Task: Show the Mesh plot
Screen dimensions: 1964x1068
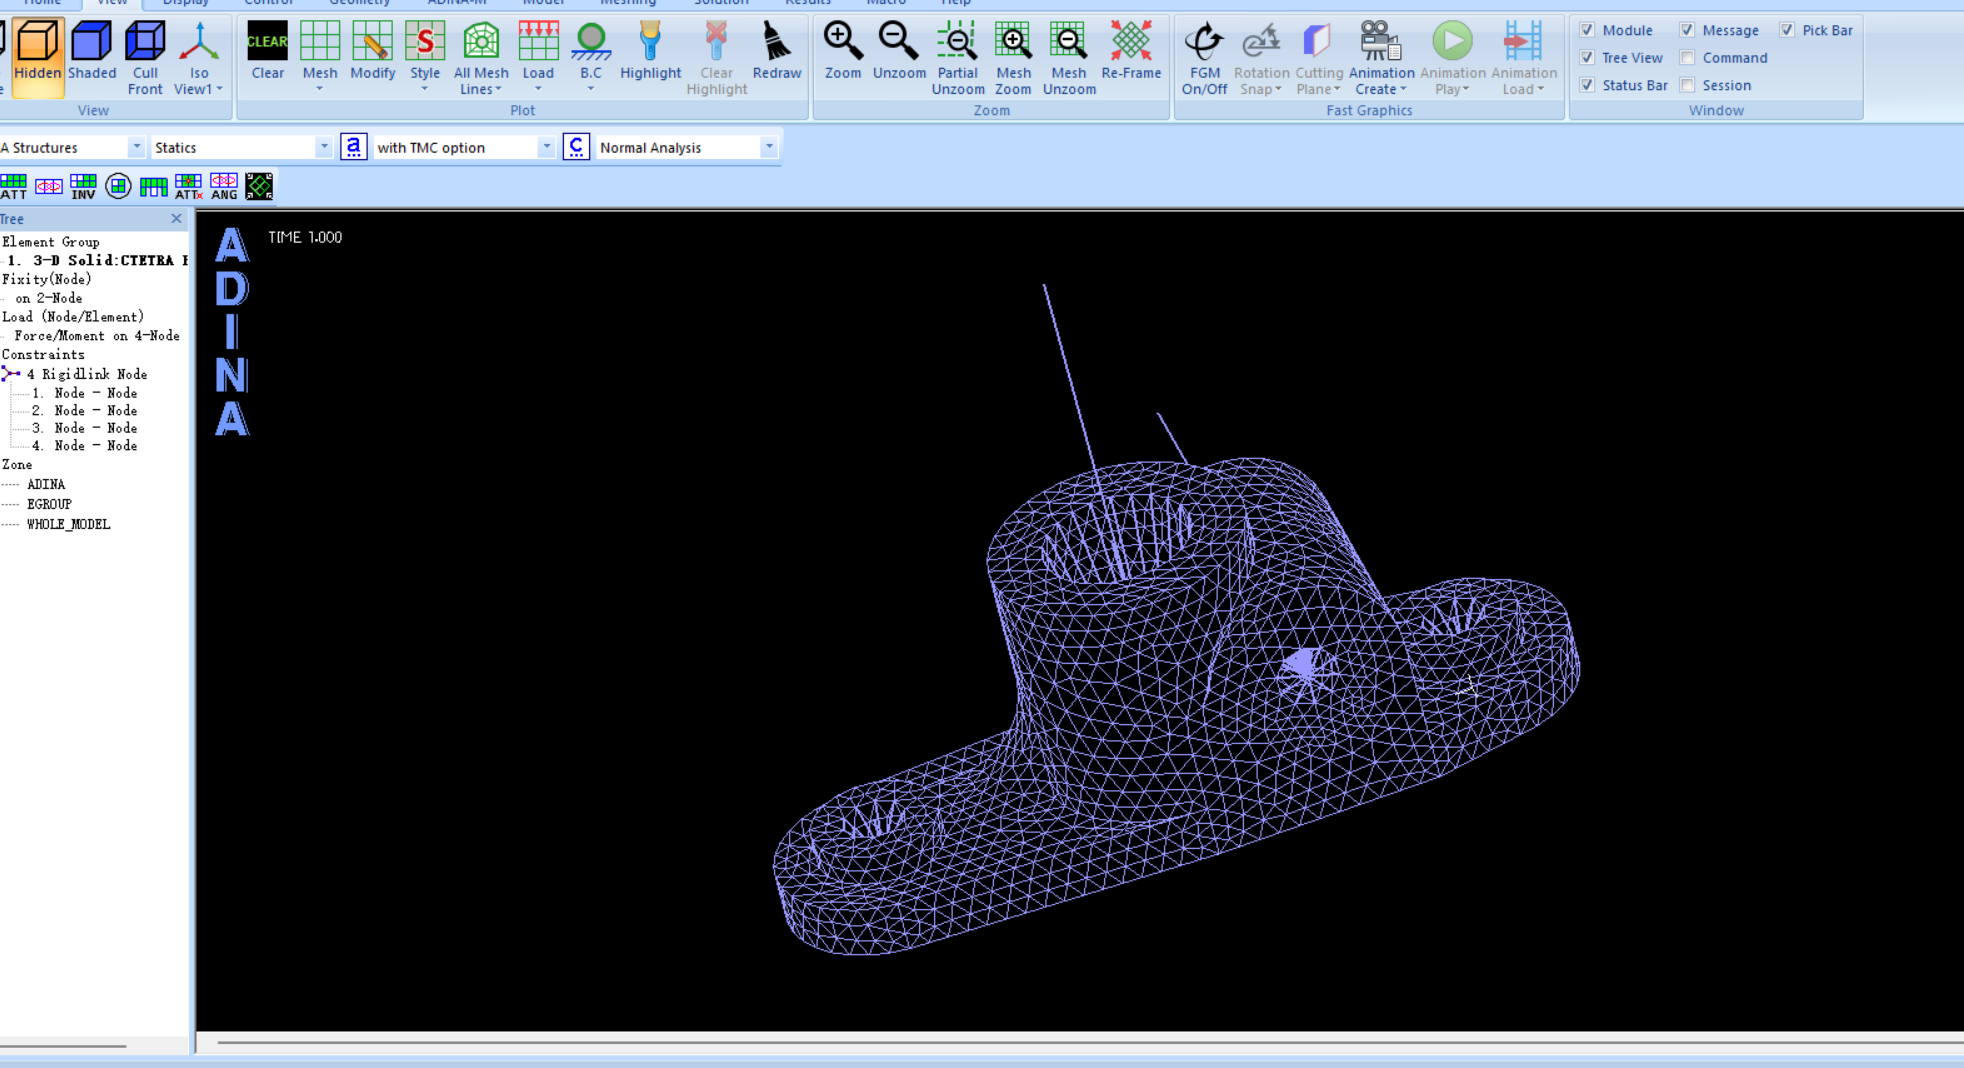Action: pyautogui.click(x=320, y=56)
